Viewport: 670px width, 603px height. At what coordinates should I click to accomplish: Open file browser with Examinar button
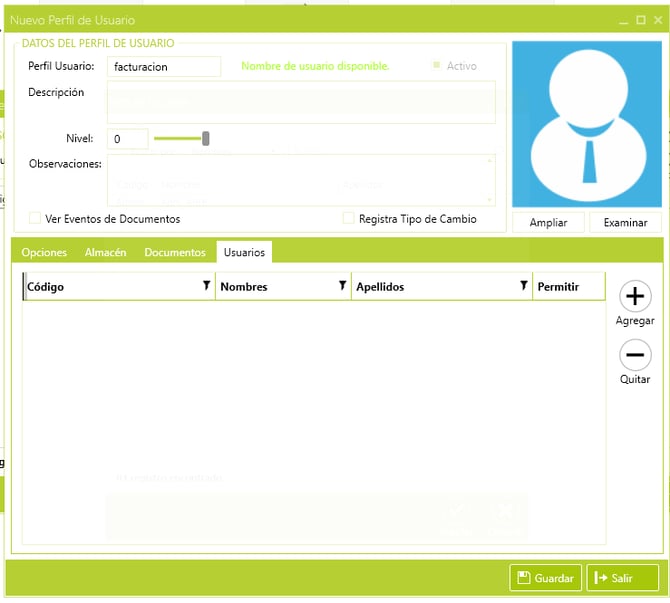pos(625,223)
